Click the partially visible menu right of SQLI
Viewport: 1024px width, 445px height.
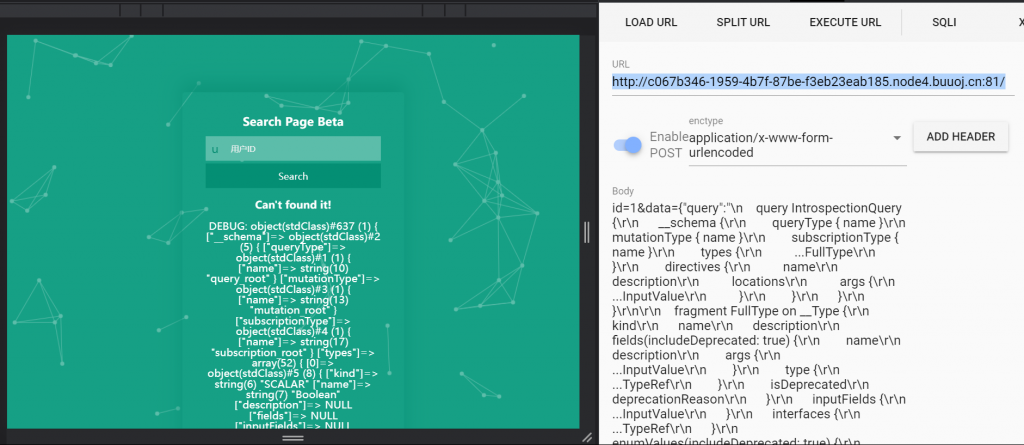tap(1018, 22)
